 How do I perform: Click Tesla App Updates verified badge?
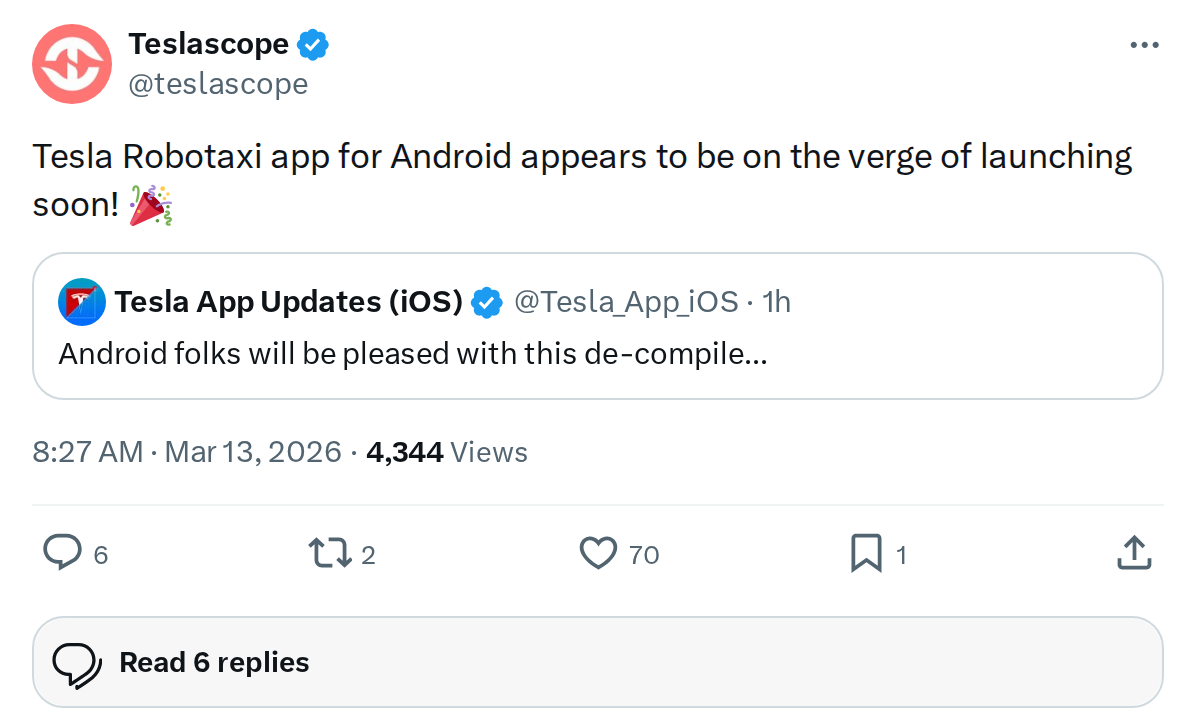pyautogui.click(x=487, y=300)
